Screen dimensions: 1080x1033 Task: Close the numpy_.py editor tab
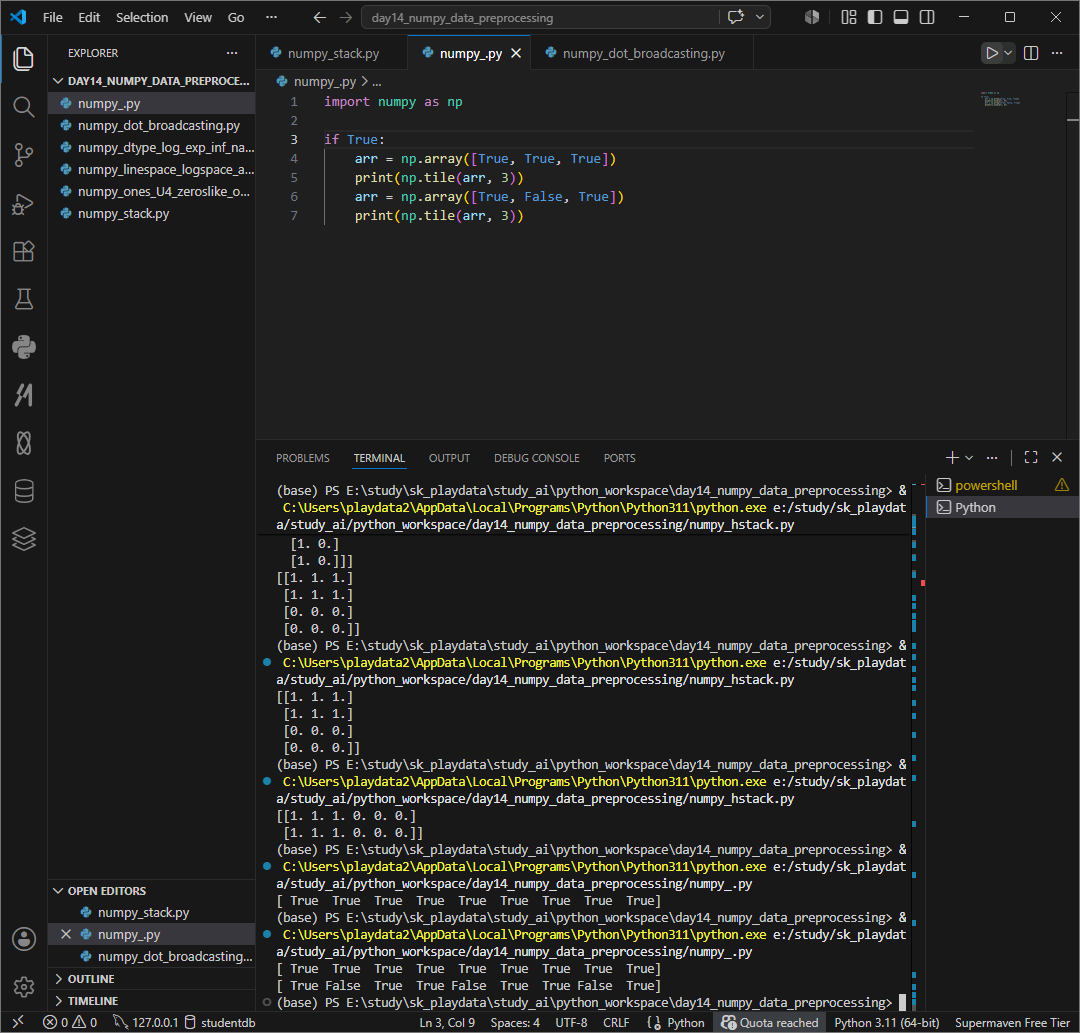[515, 53]
